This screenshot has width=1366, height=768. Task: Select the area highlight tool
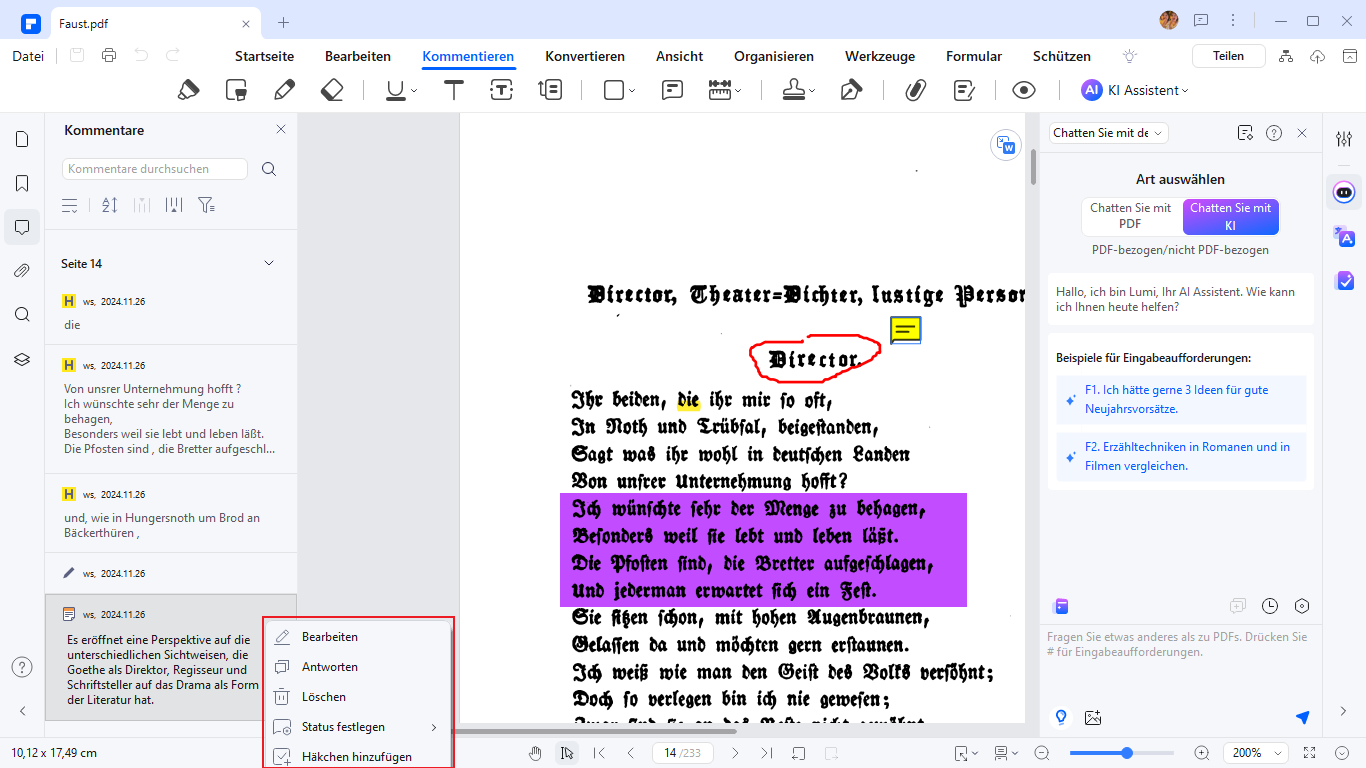pyautogui.click(x=236, y=90)
